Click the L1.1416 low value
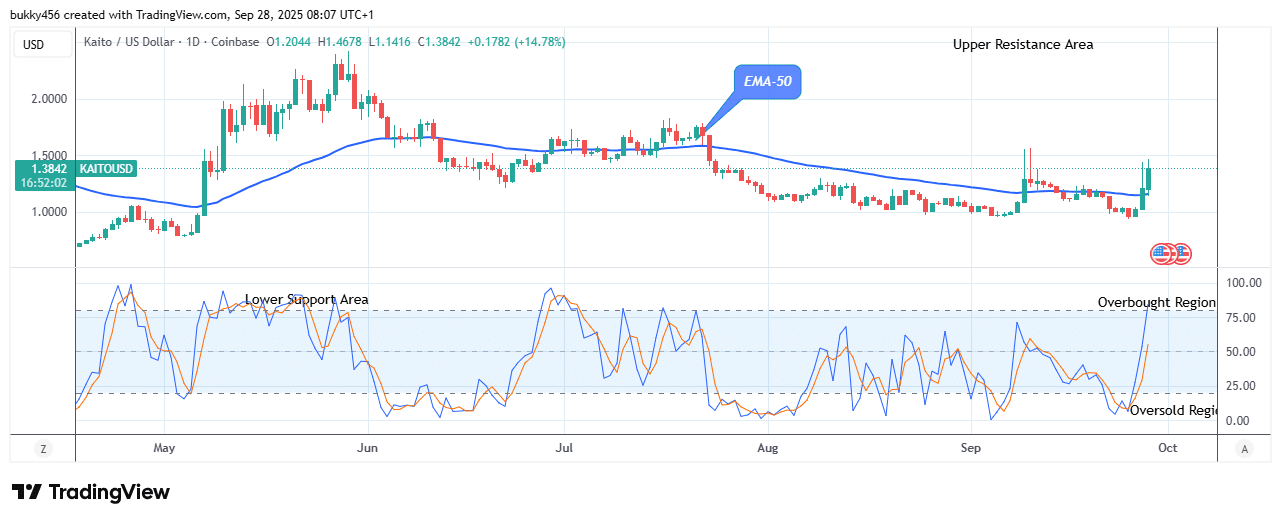1281x522 pixels. 389,42
